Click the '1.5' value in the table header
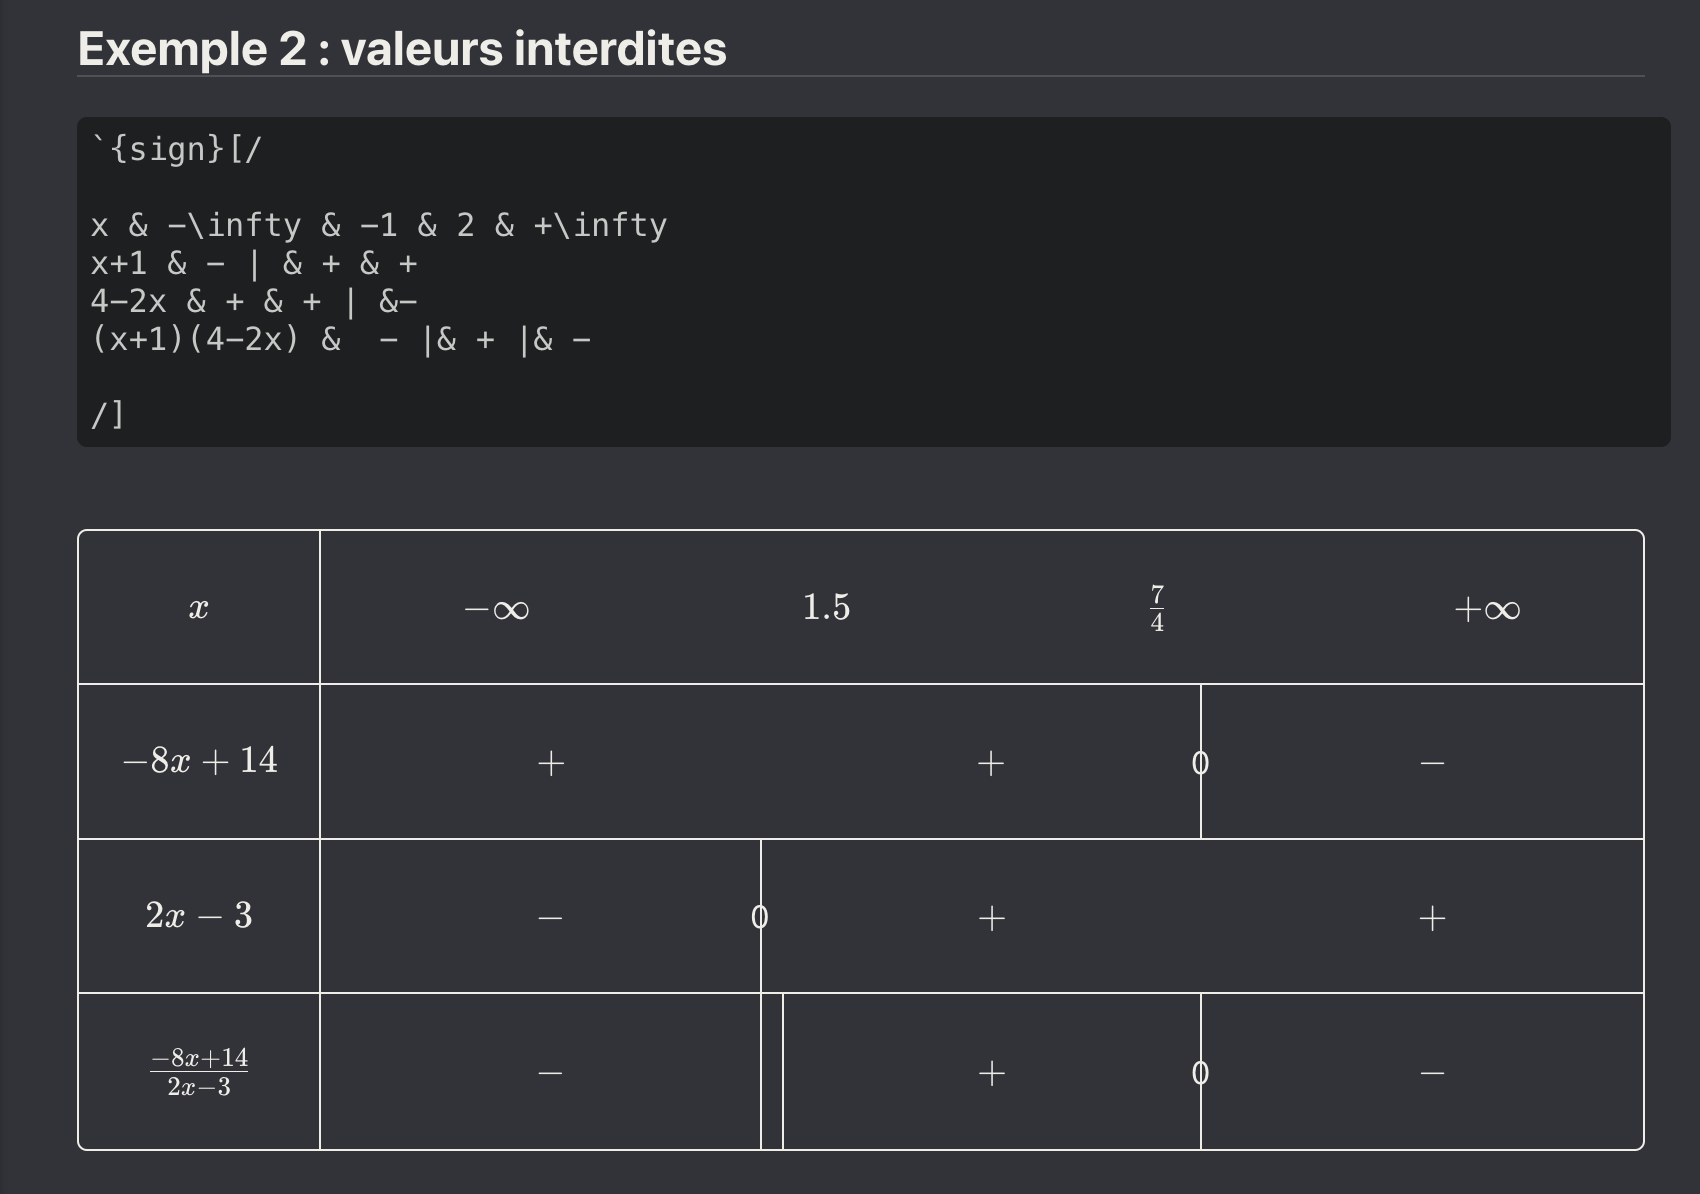 point(826,607)
